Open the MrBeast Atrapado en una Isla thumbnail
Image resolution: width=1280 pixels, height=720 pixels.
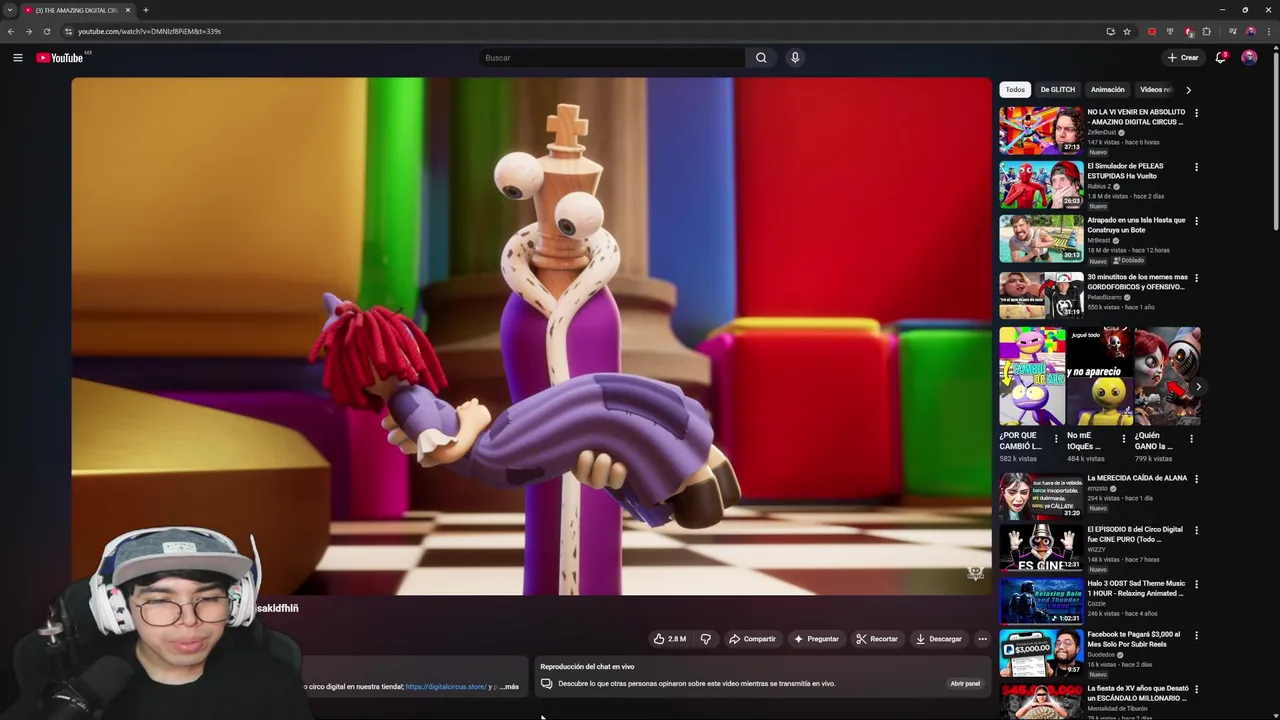coord(1041,238)
